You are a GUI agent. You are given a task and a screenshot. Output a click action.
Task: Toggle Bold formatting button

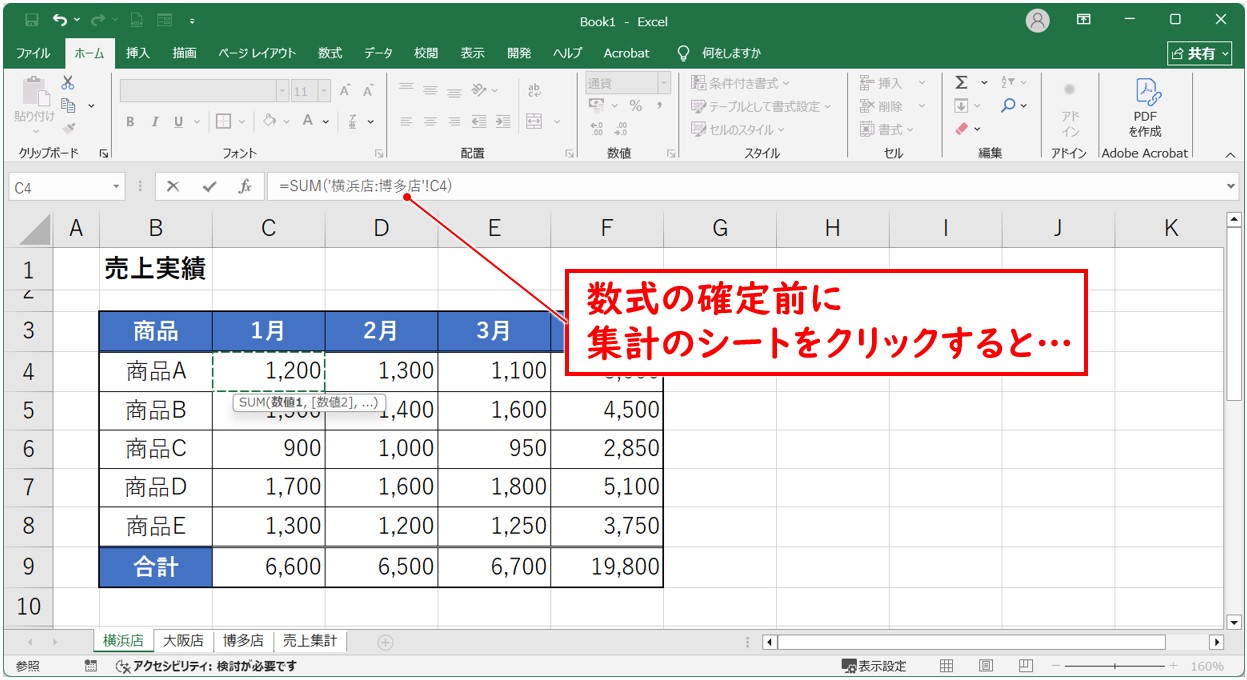[x=130, y=122]
